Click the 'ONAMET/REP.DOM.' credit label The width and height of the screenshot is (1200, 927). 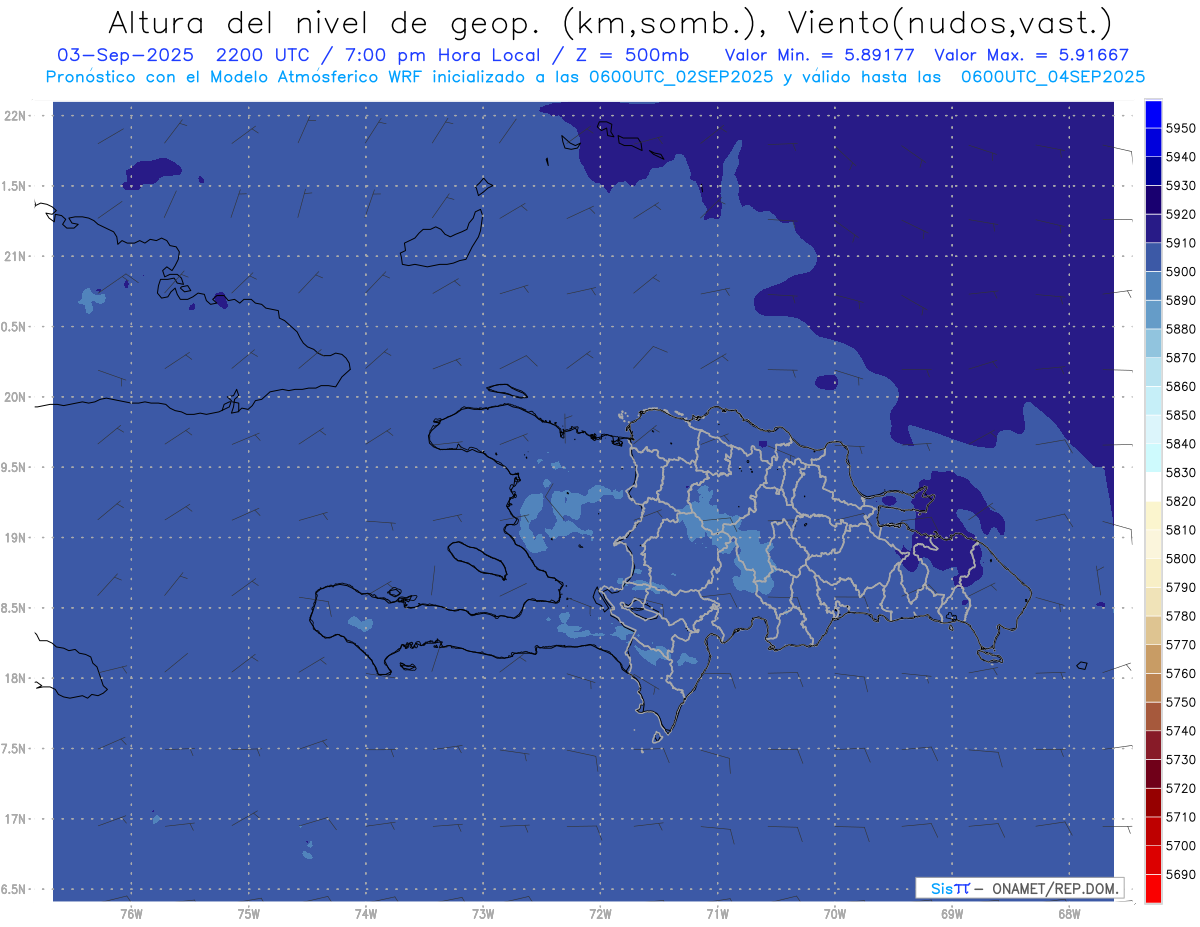click(1055, 888)
